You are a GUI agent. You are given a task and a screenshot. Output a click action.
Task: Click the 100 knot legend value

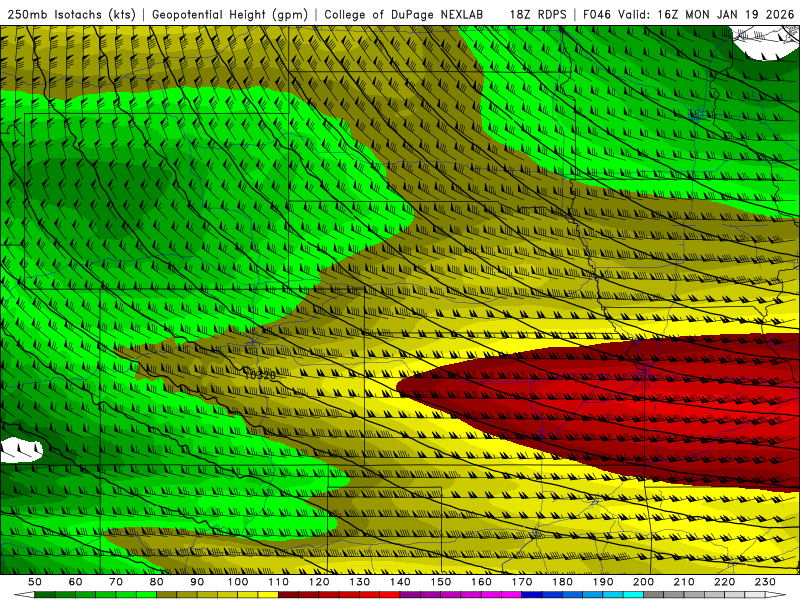click(238, 582)
